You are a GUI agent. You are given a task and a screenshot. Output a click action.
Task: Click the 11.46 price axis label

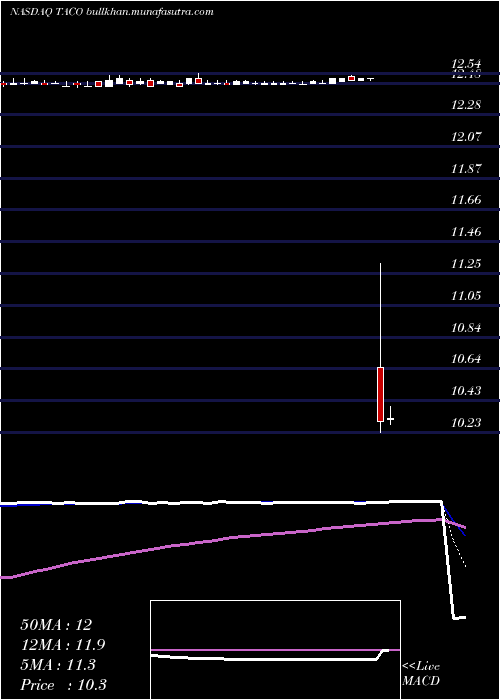(x=466, y=232)
